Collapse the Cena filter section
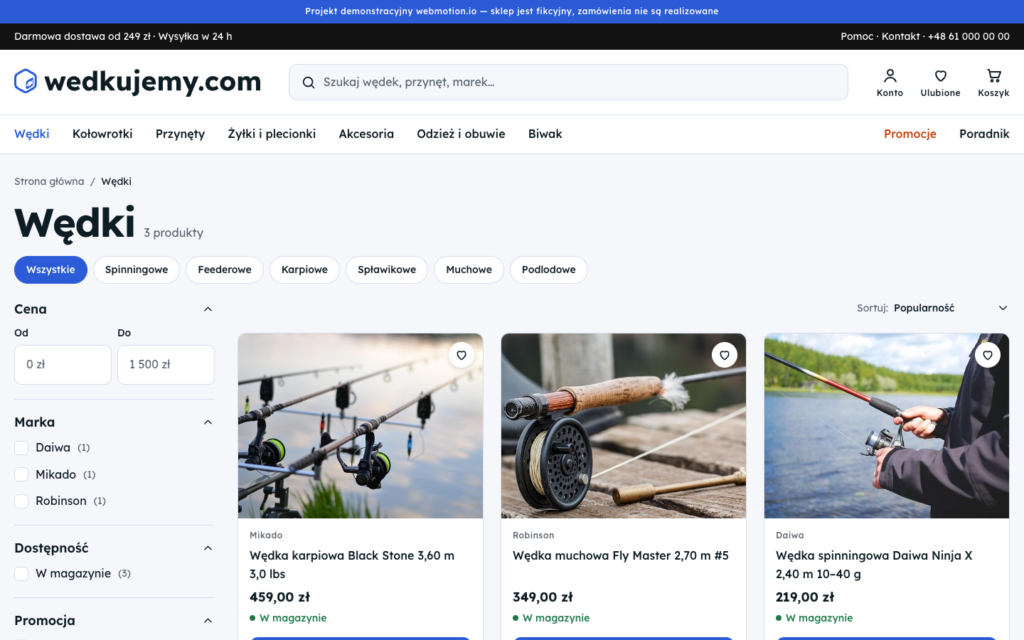This screenshot has height=640, width=1024. click(x=208, y=309)
